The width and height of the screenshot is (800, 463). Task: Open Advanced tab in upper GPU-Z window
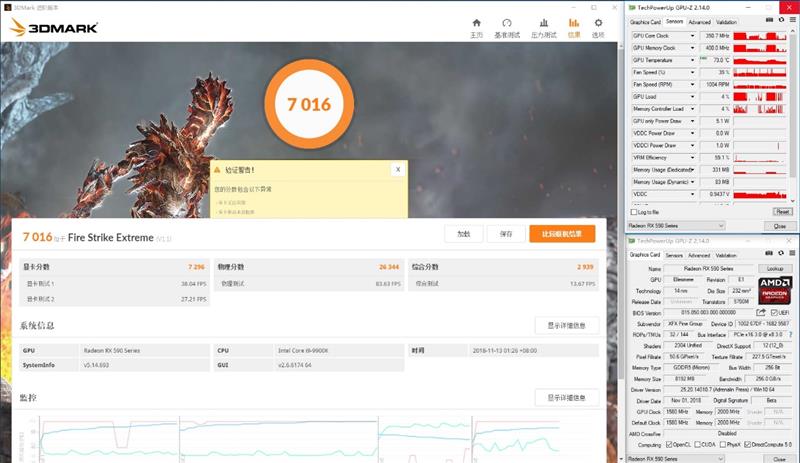click(699, 22)
